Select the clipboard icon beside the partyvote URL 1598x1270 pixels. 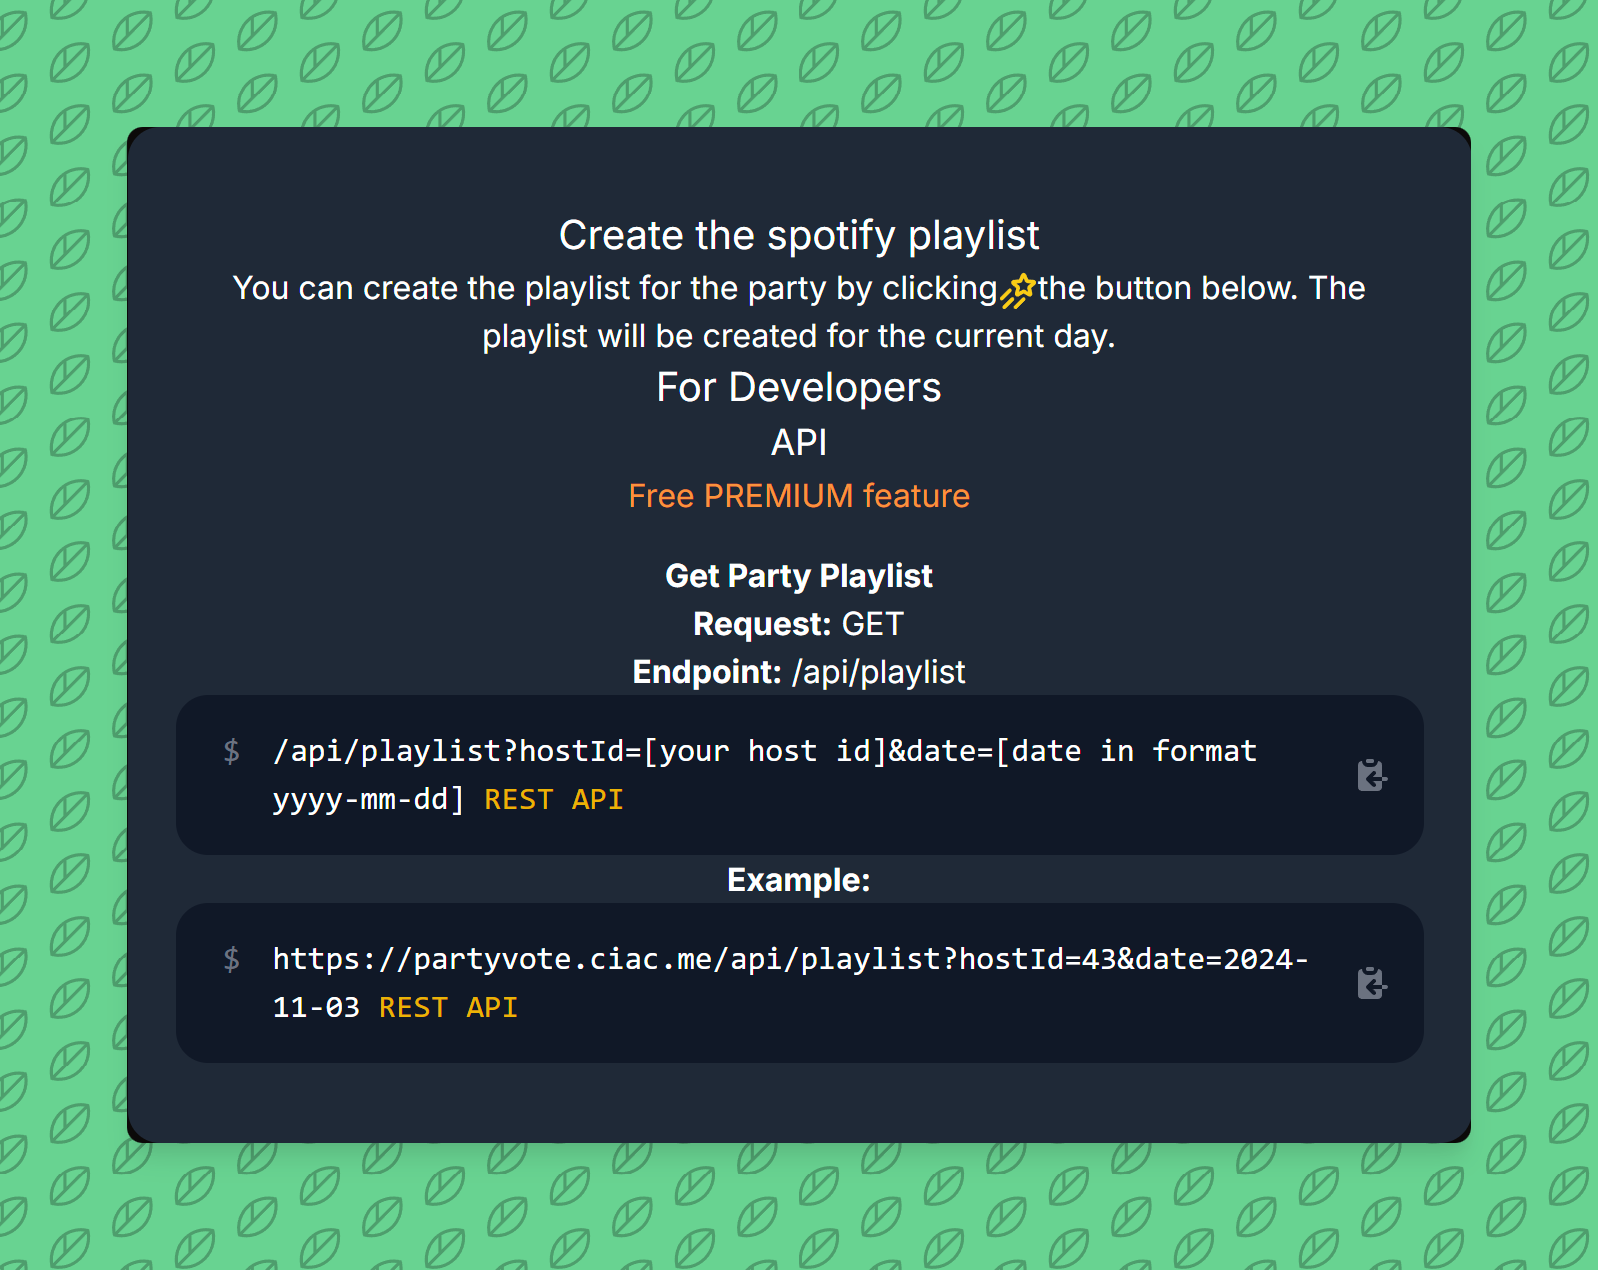[1372, 984]
